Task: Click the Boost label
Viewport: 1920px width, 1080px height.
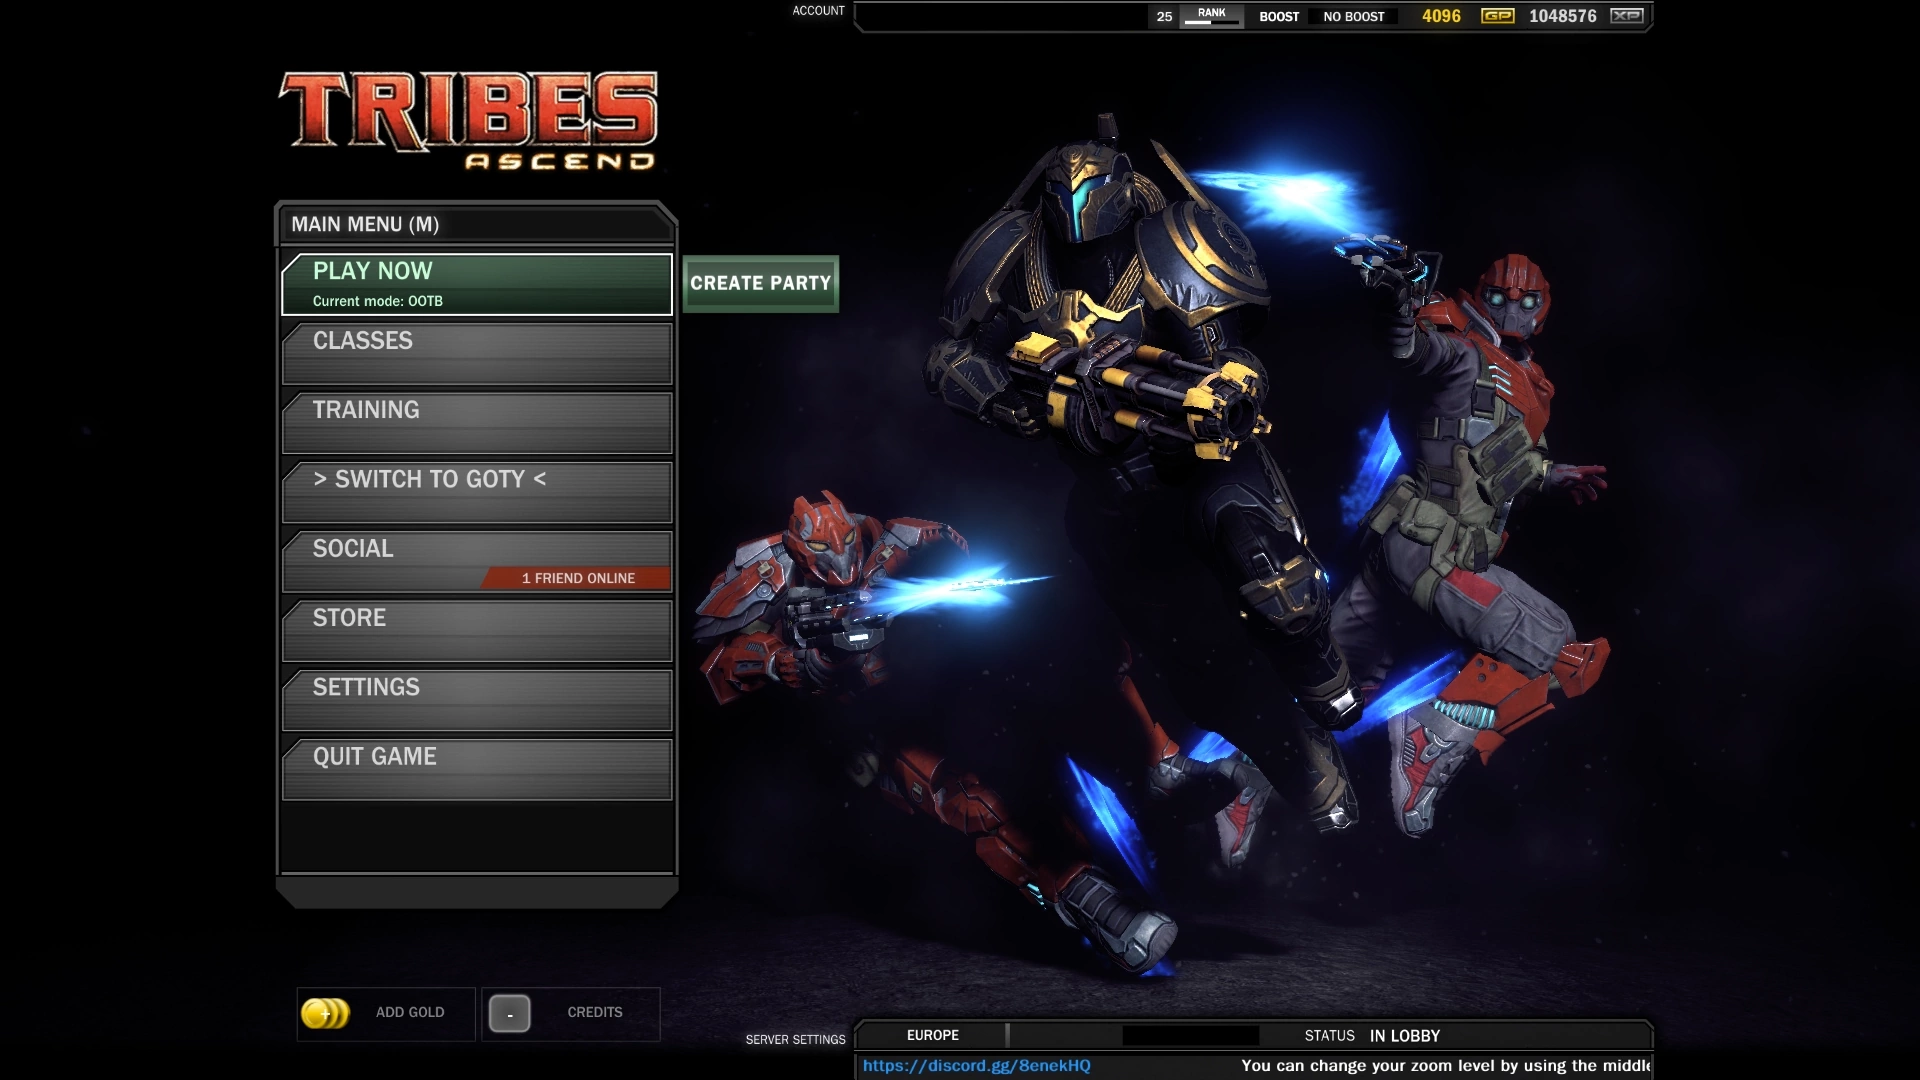Action: [1279, 17]
